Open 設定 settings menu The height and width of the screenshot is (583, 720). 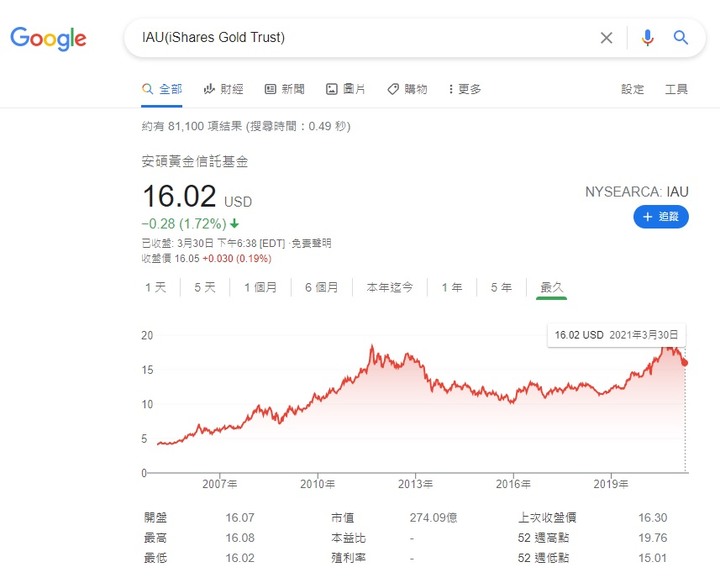[632, 89]
